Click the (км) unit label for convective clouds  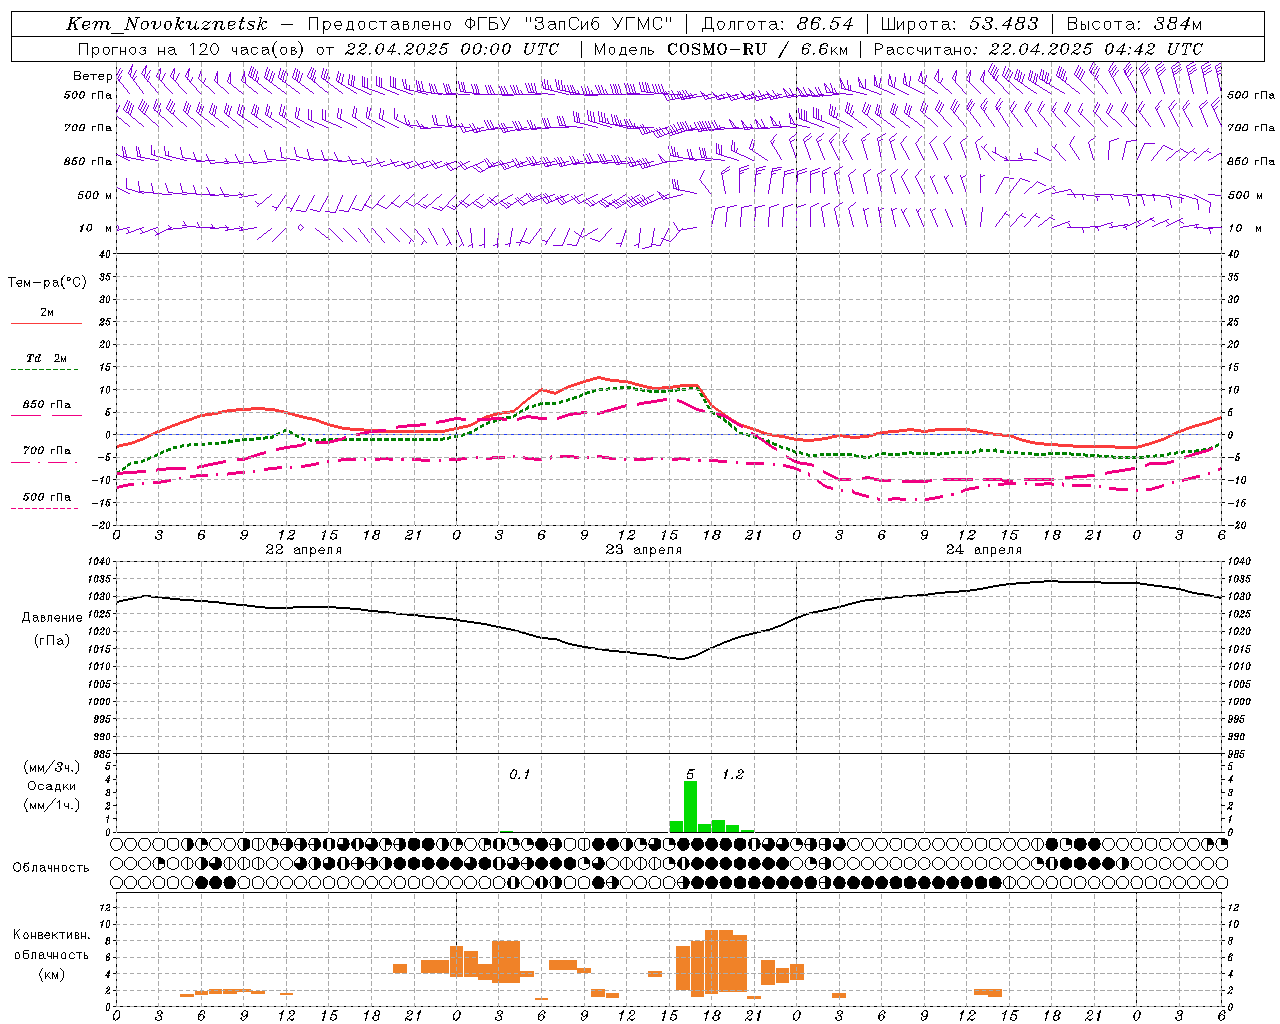click(52, 973)
